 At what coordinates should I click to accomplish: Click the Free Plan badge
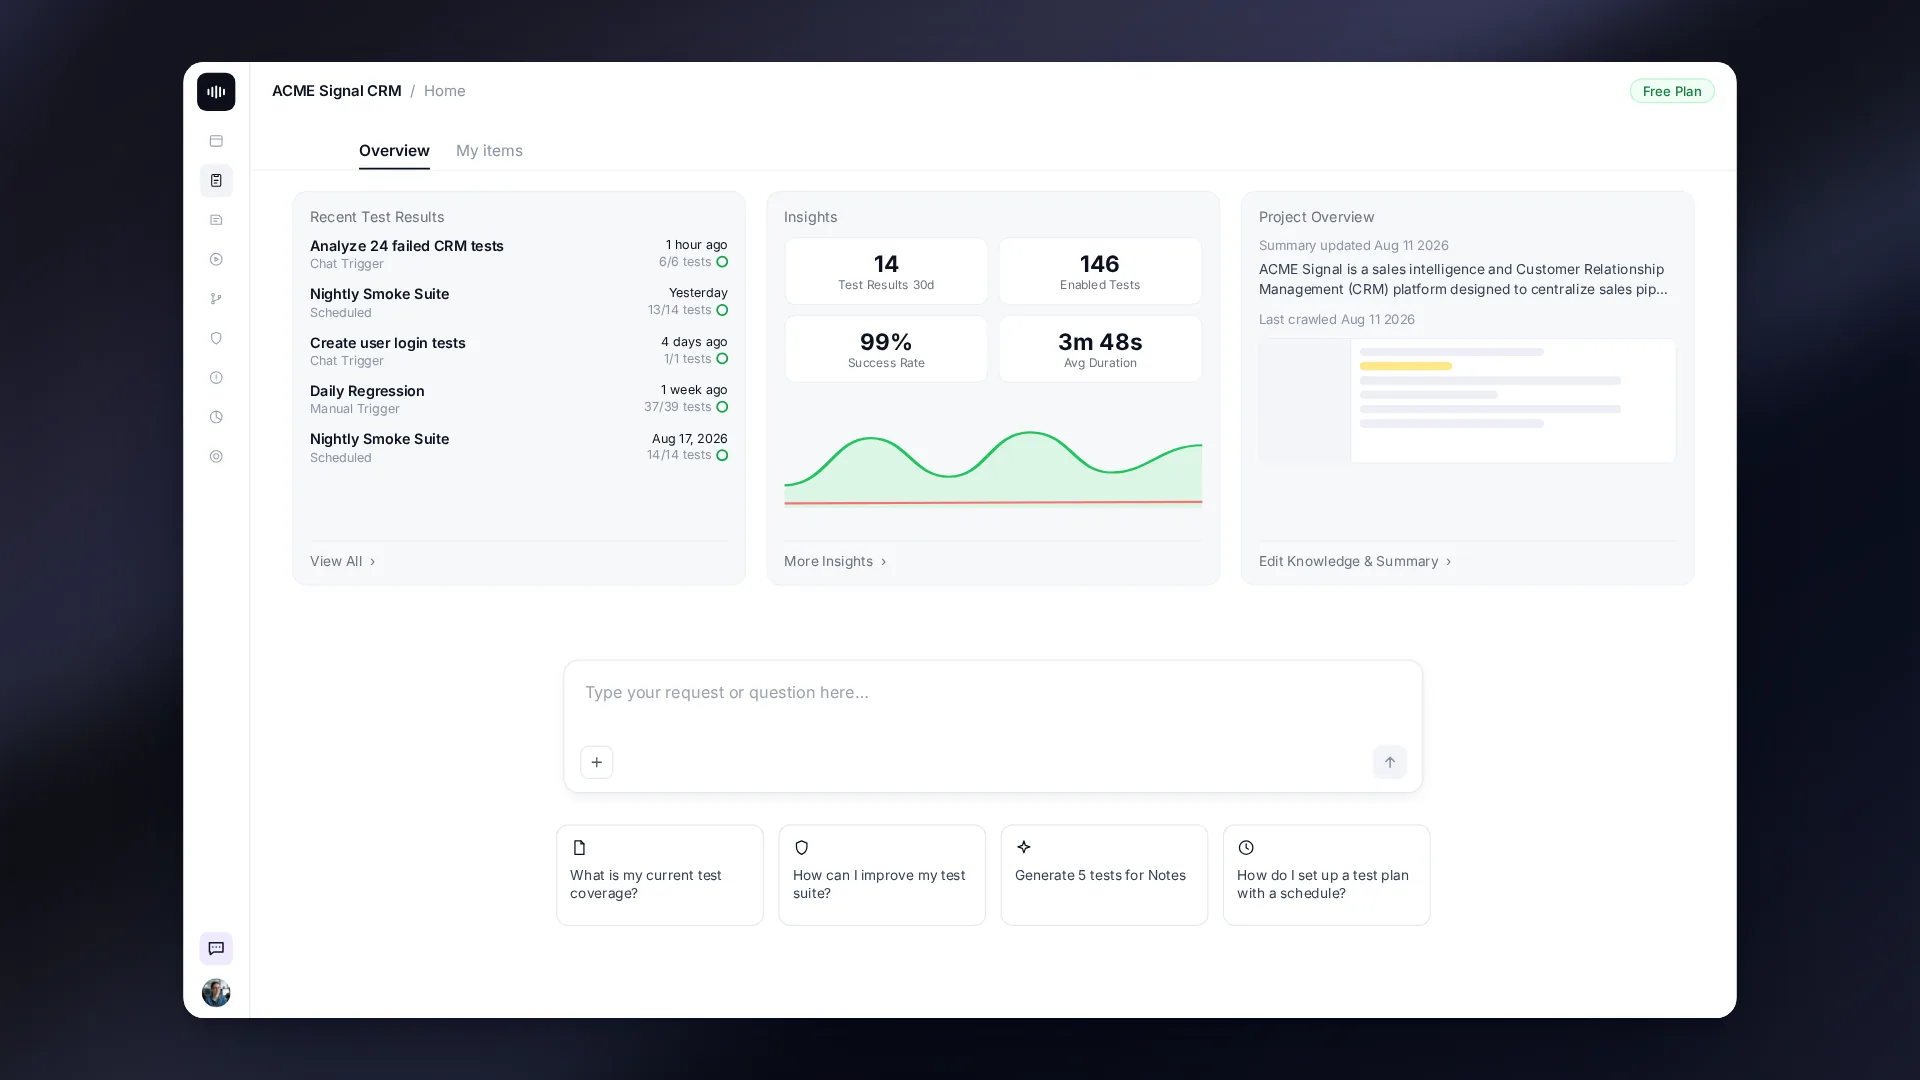click(1672, 91)
